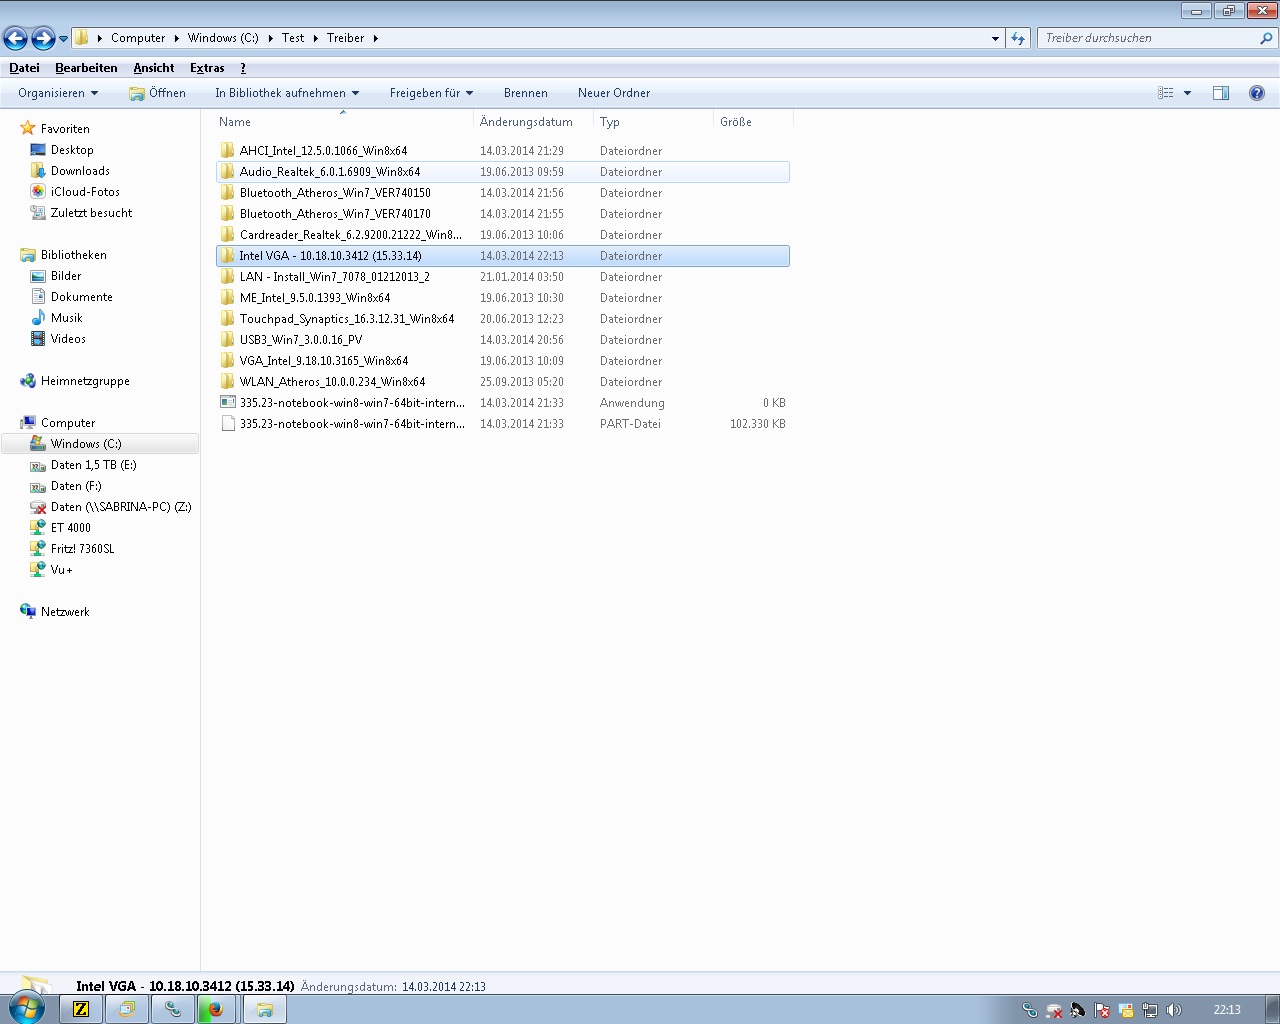Refresh the folder view using the refresh icon
This screenshot has width=1280, height=1024.
point(1018,38)
